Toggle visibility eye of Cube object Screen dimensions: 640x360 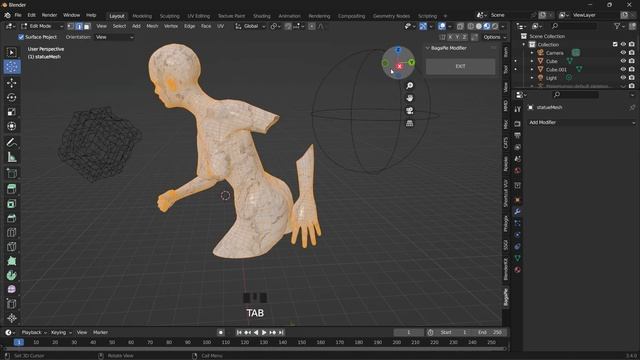pos(623,61)
